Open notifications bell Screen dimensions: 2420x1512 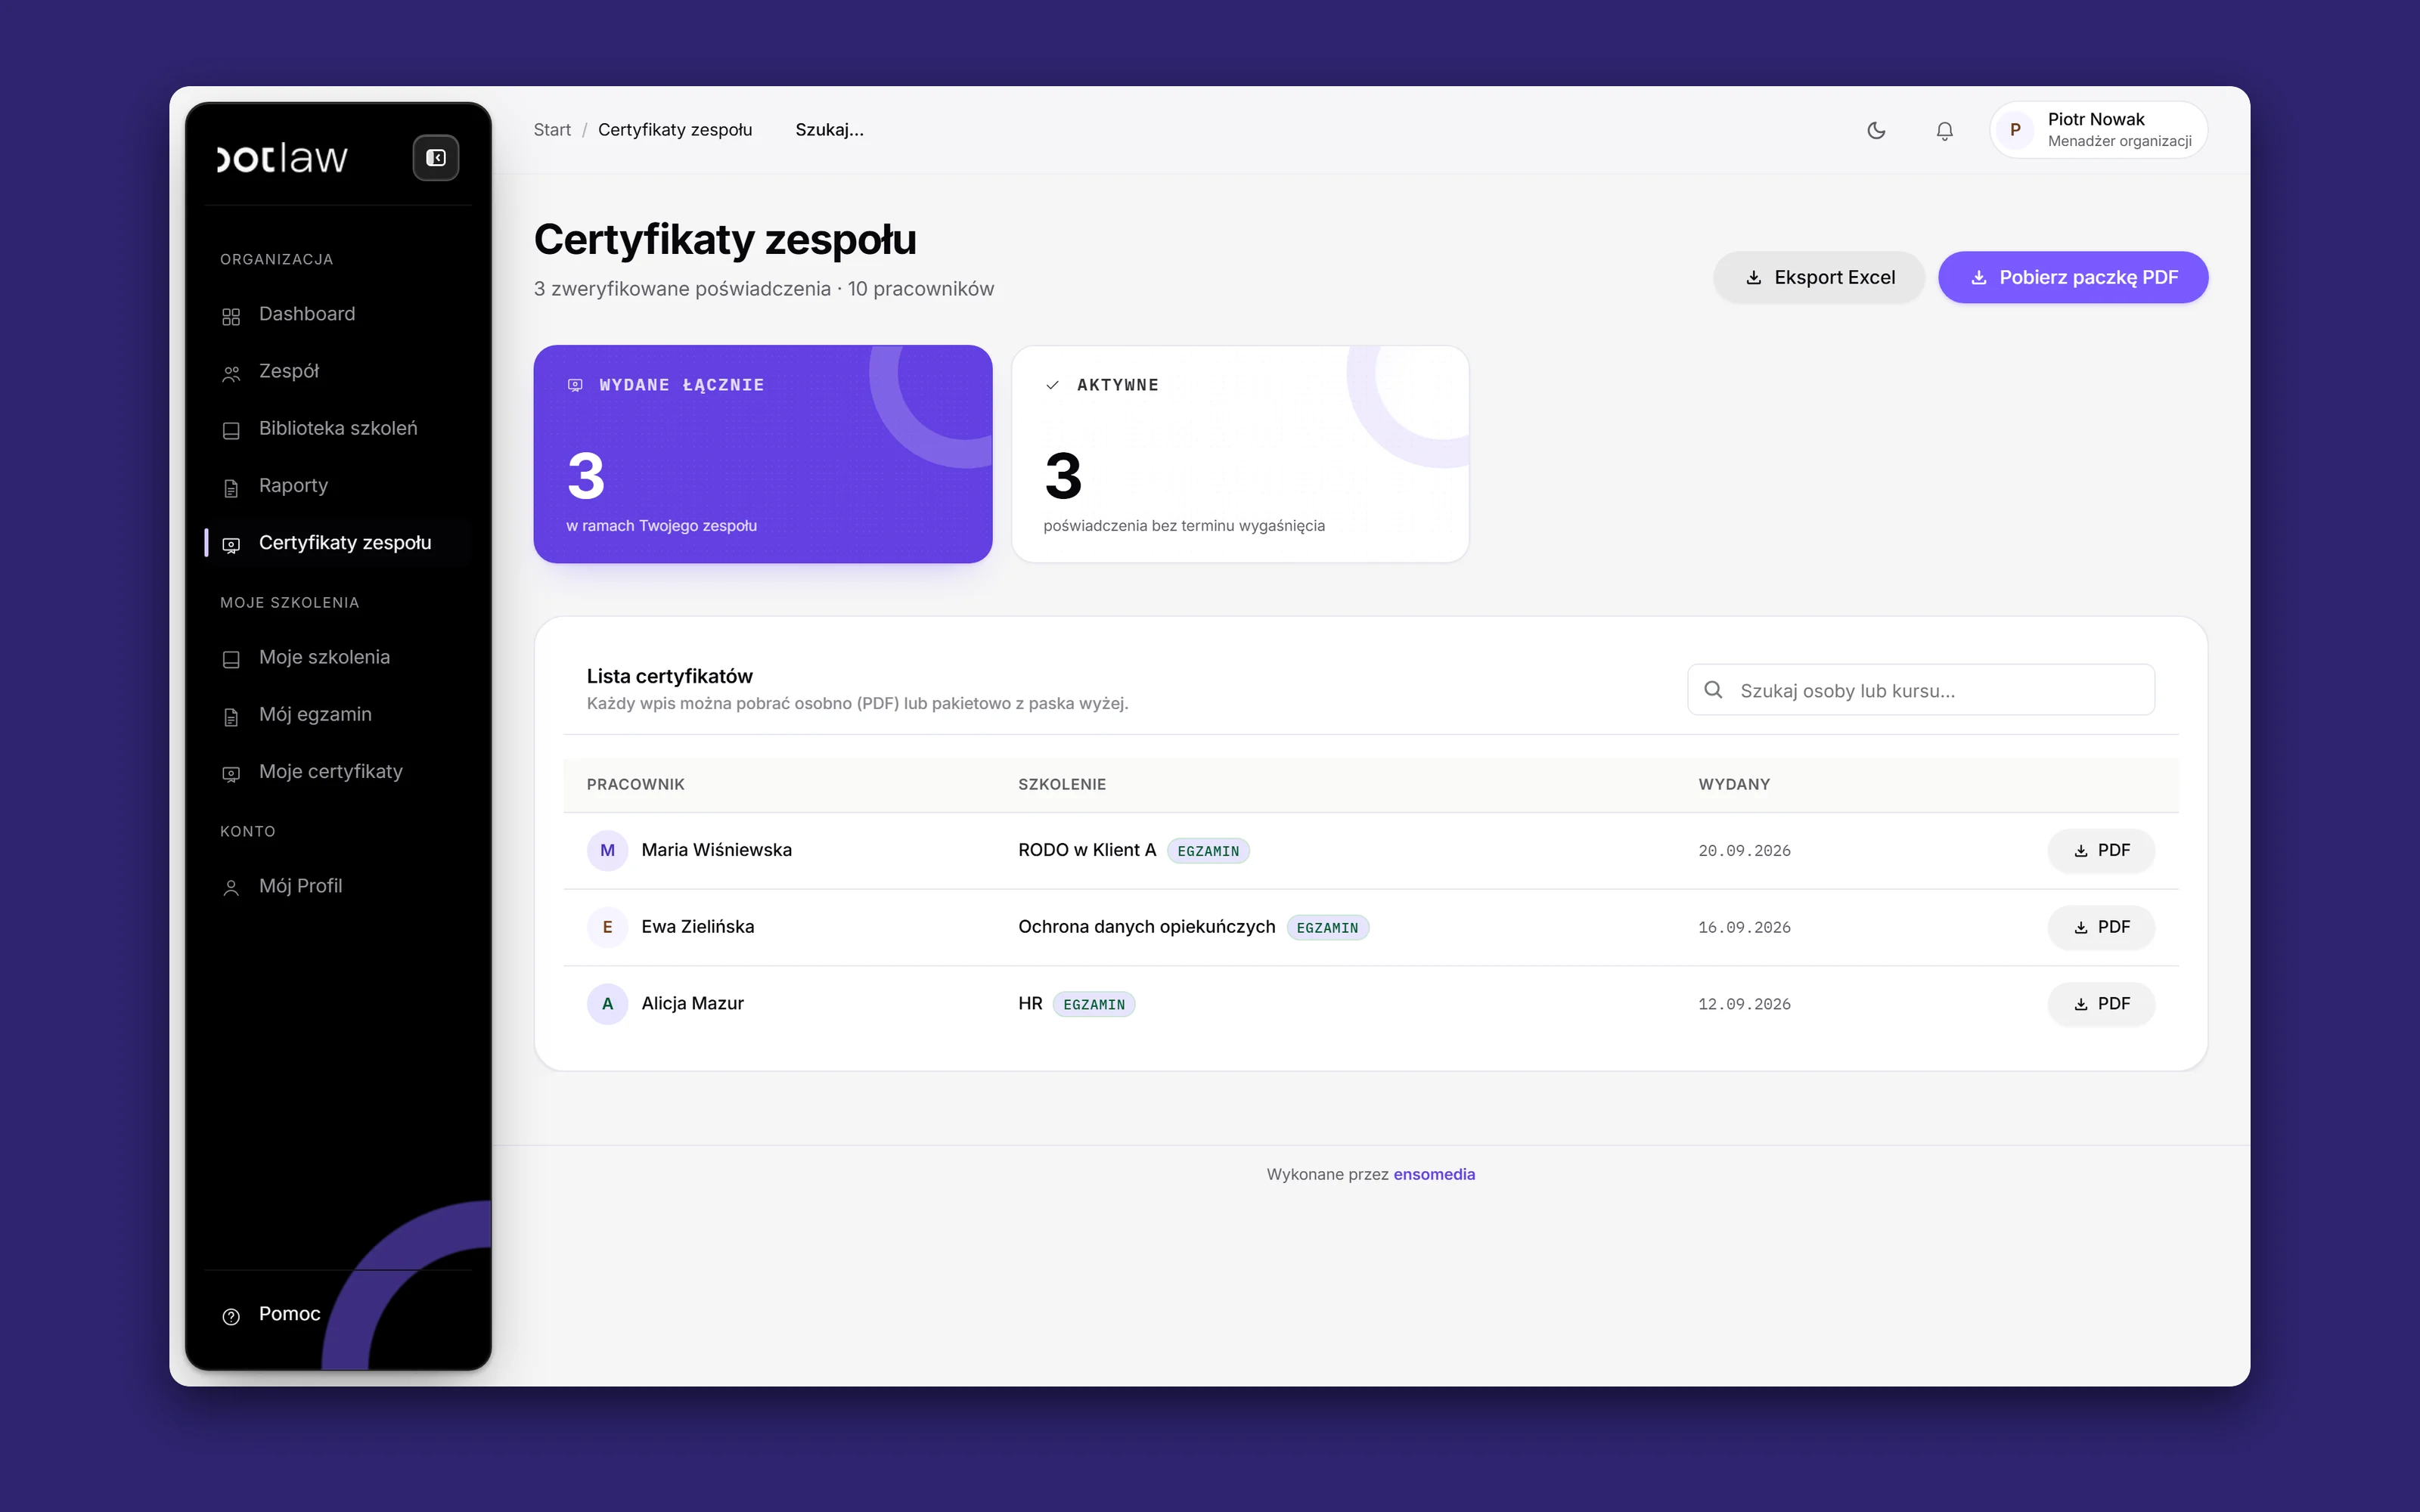pos(1944,131)
